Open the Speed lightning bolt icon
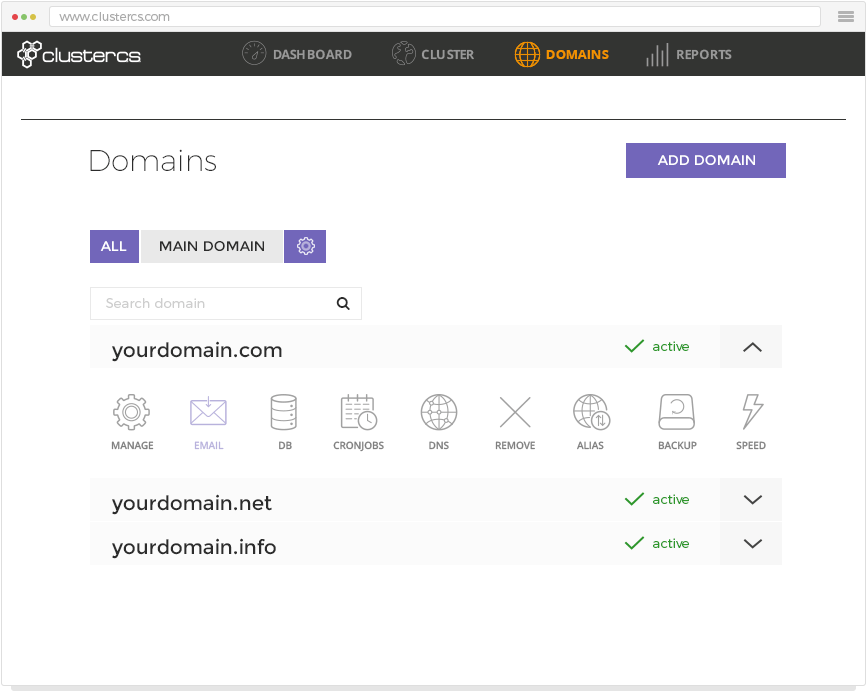The image size is (867, 692). click(x=751, y=412)
